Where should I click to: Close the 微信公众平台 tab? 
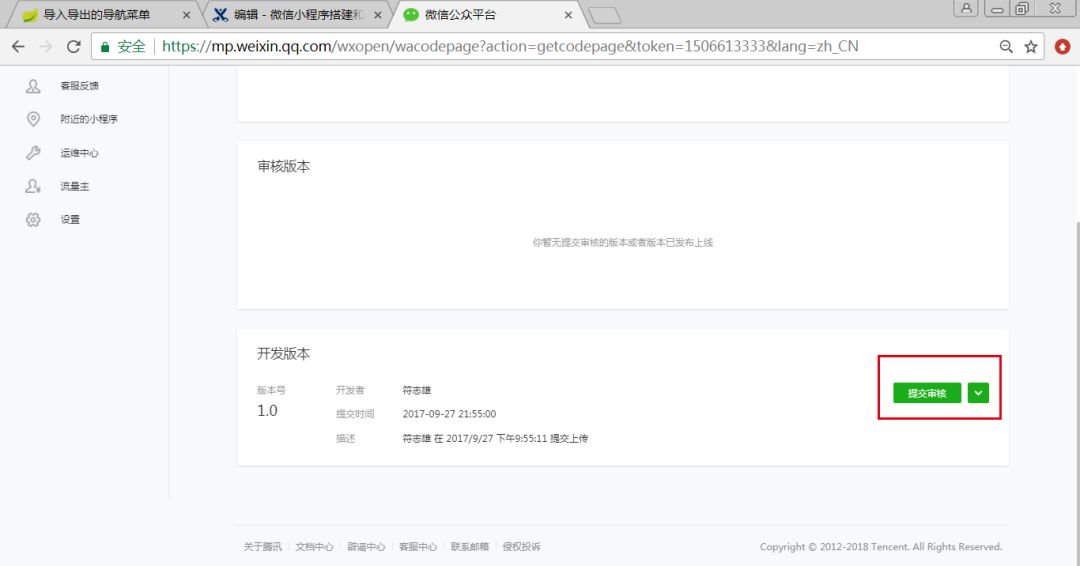(568, 15)
